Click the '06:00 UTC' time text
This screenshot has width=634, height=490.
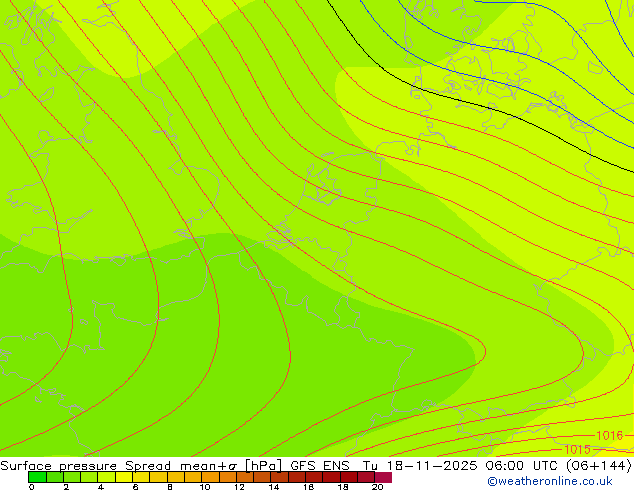click(x=524, y=466)
